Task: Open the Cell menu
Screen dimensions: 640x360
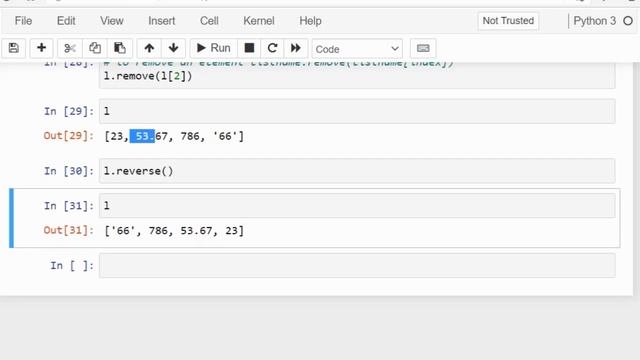Action: tap(209, 21)
